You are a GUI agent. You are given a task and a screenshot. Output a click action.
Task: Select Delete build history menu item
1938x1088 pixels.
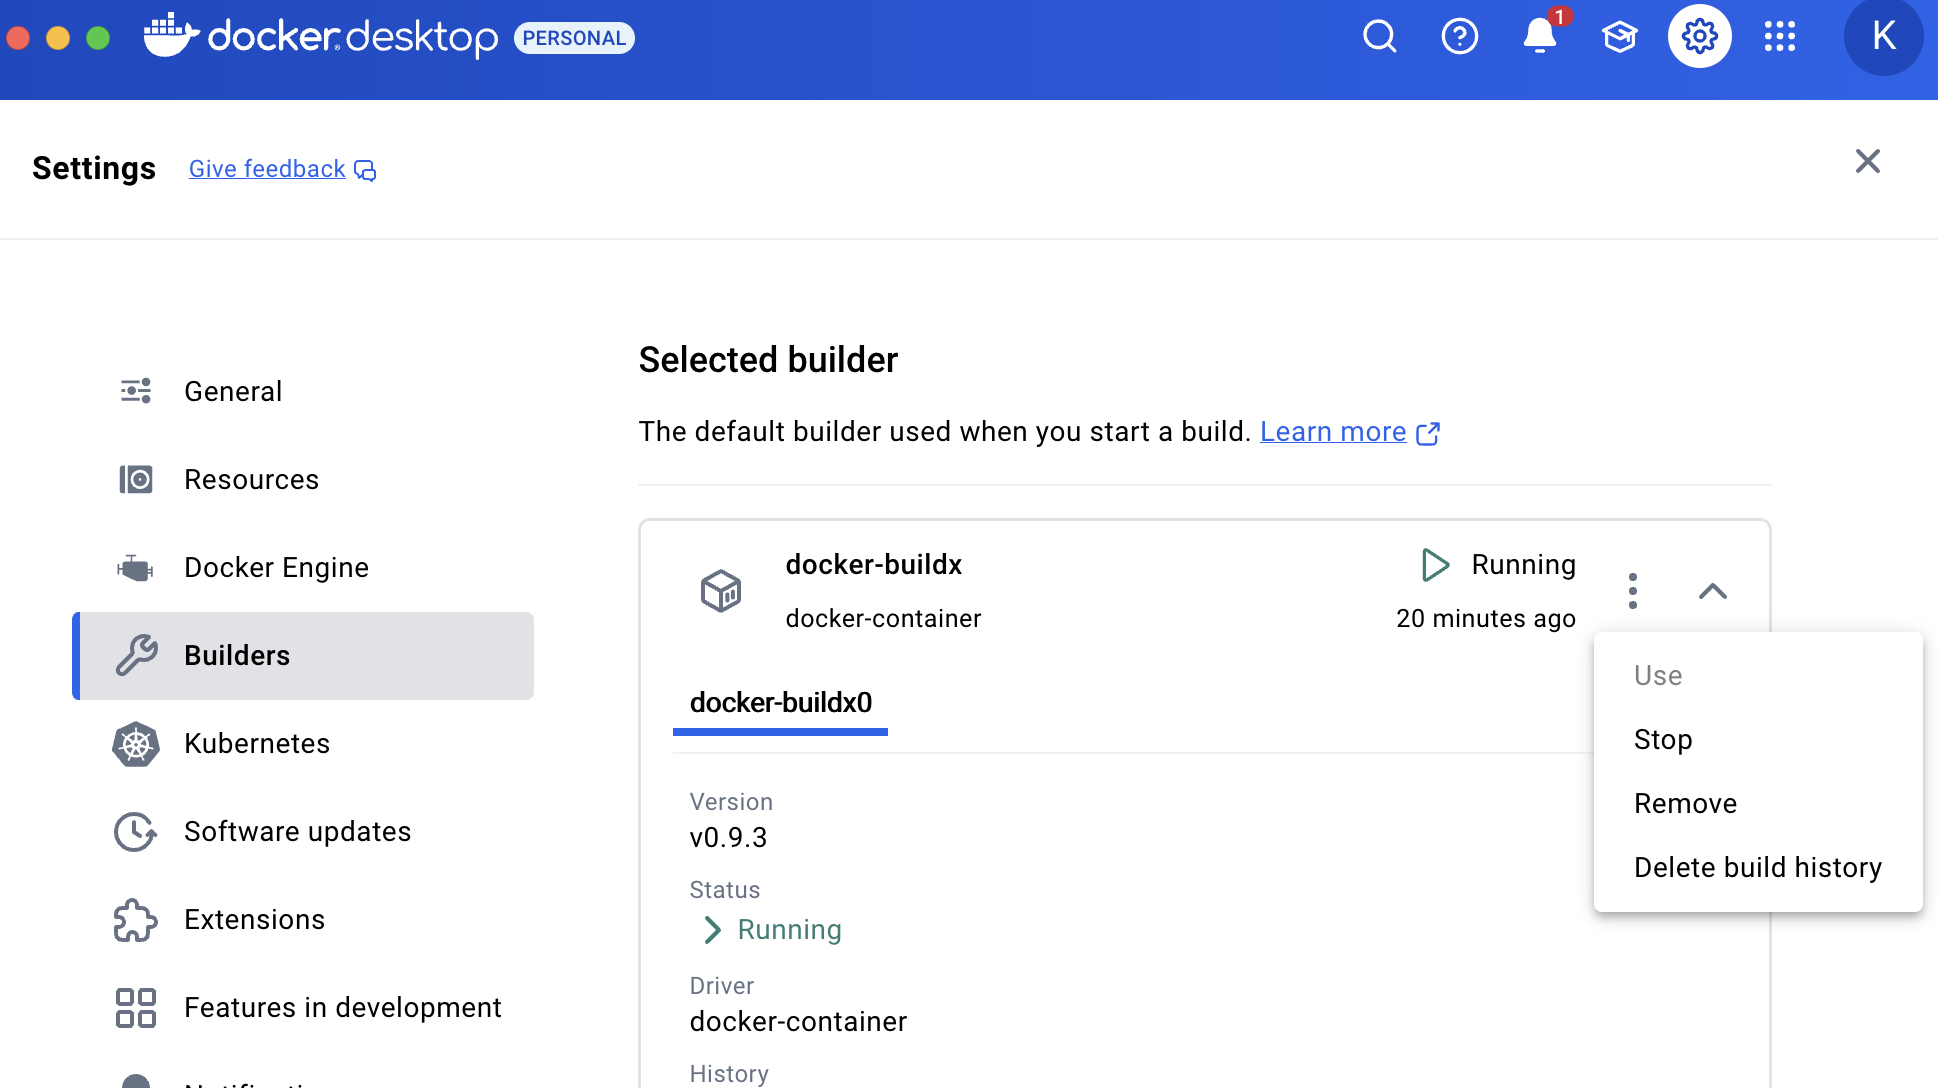pyautogui.click(x=1757, y=868)
